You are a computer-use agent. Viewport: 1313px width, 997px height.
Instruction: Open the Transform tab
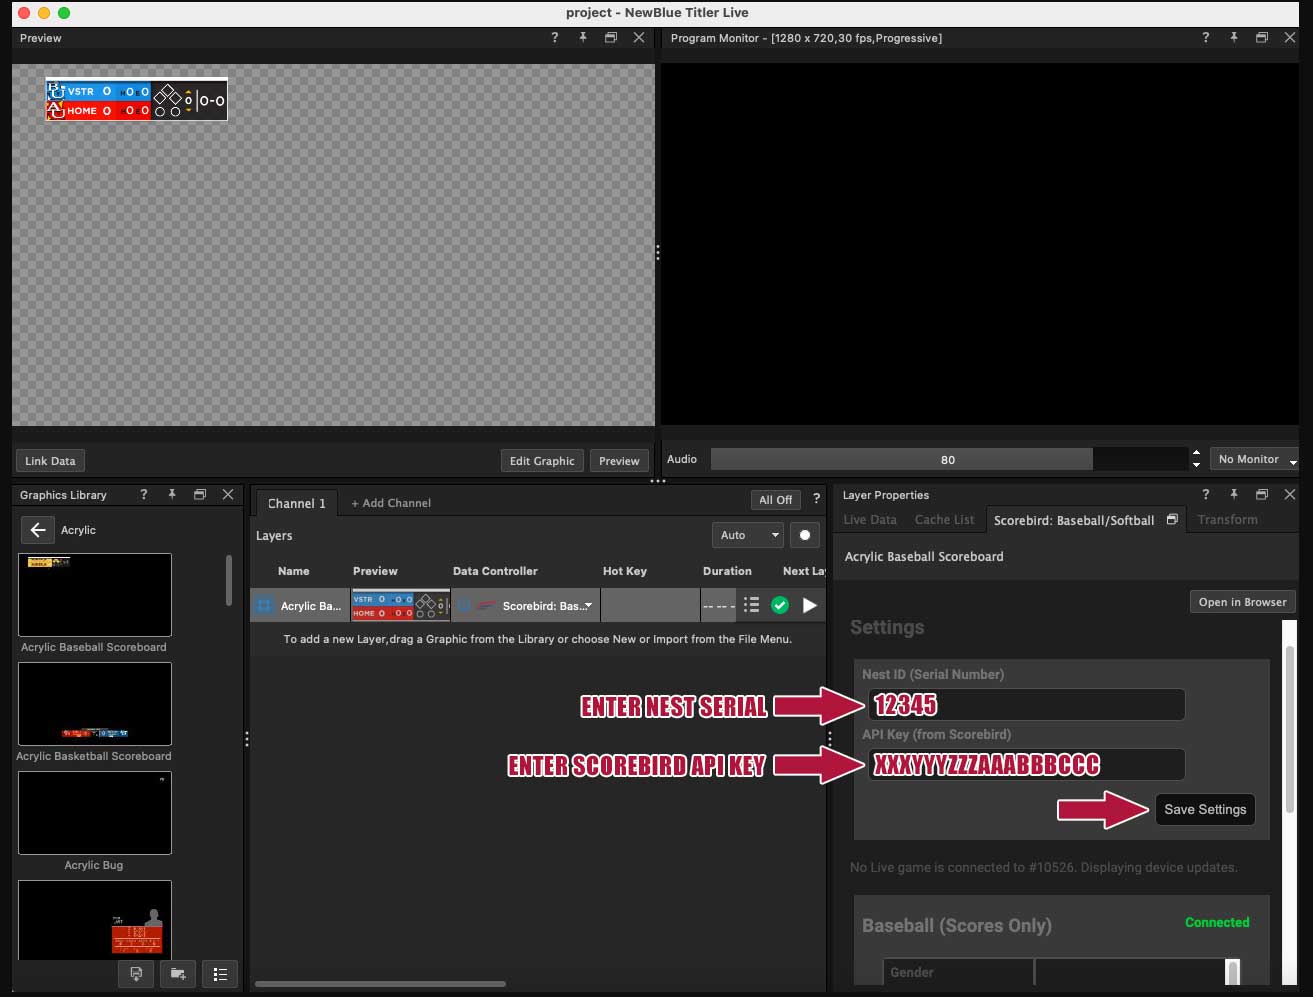(x=1227, y=520)
